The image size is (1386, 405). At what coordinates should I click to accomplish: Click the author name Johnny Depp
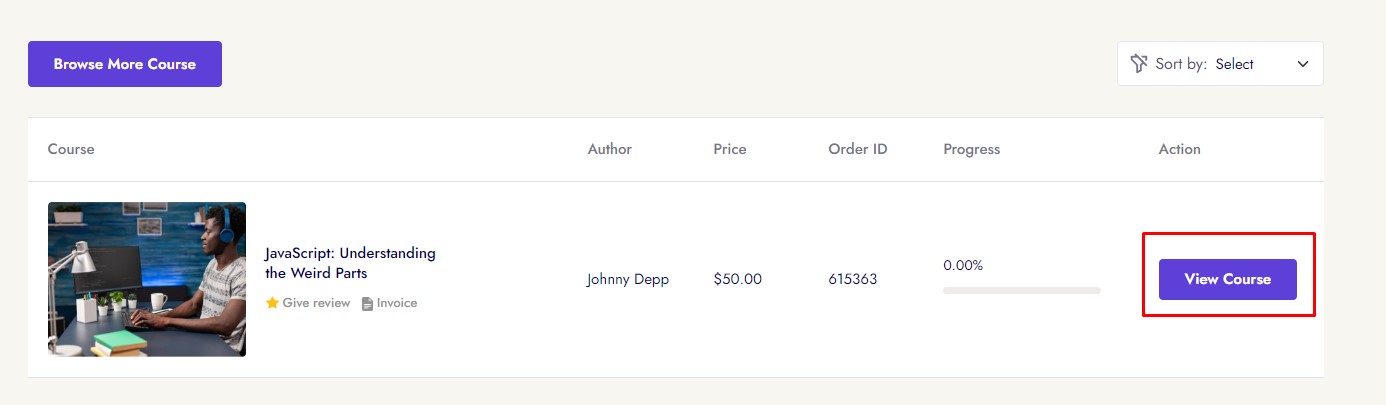coord(628,279)
